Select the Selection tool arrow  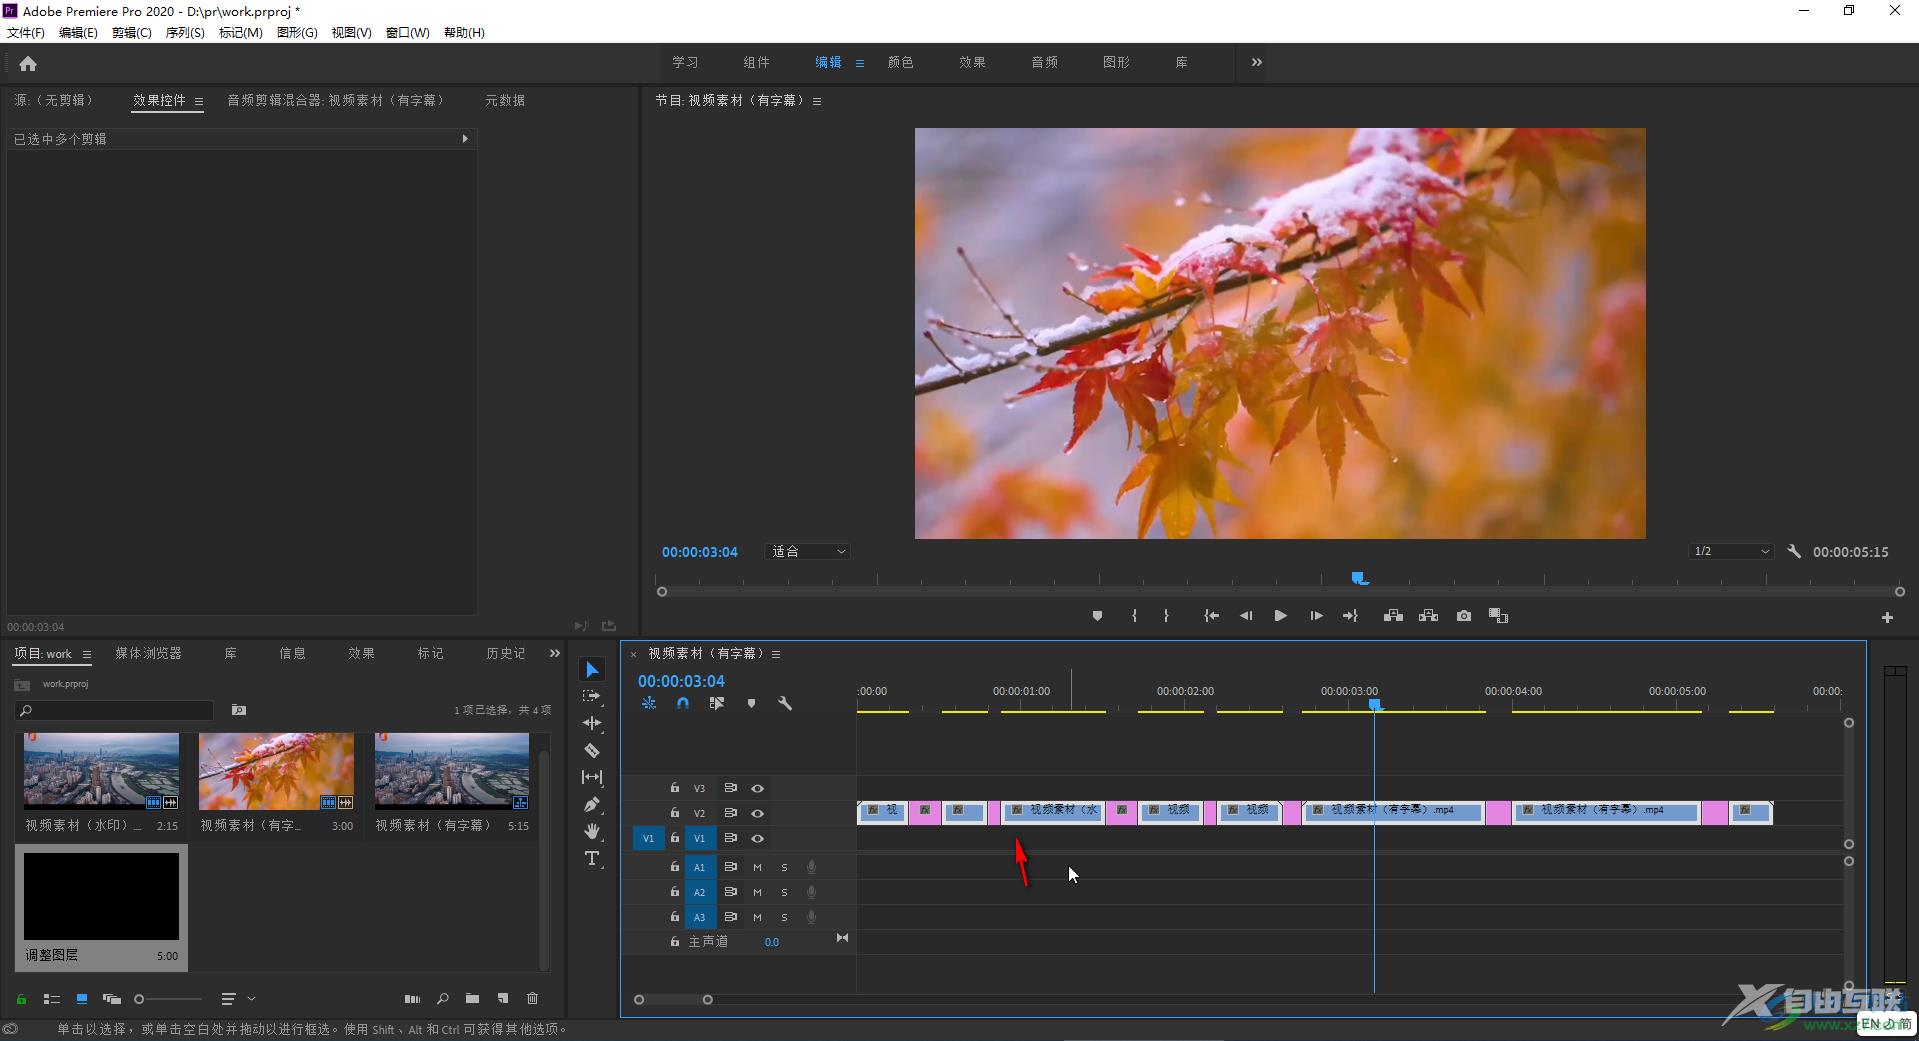(592, 669)
